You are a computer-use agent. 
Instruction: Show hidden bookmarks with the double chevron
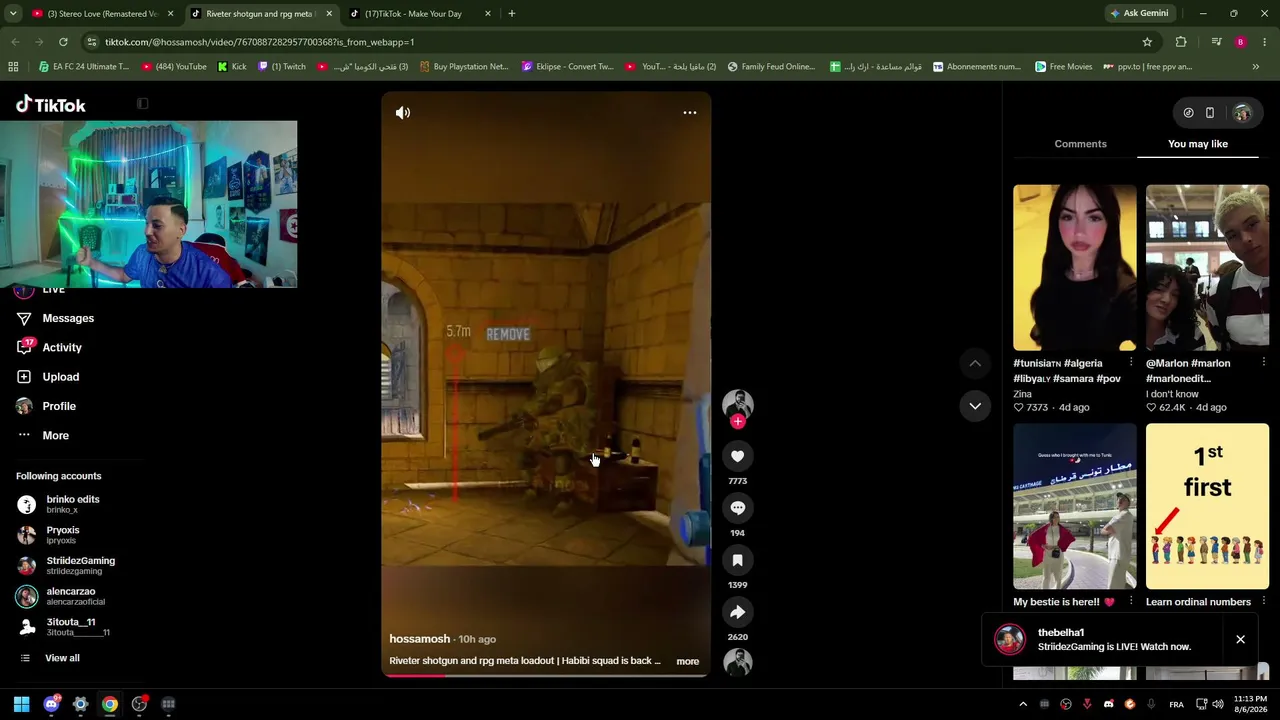pyautogui.click(x=1256, y=67)
